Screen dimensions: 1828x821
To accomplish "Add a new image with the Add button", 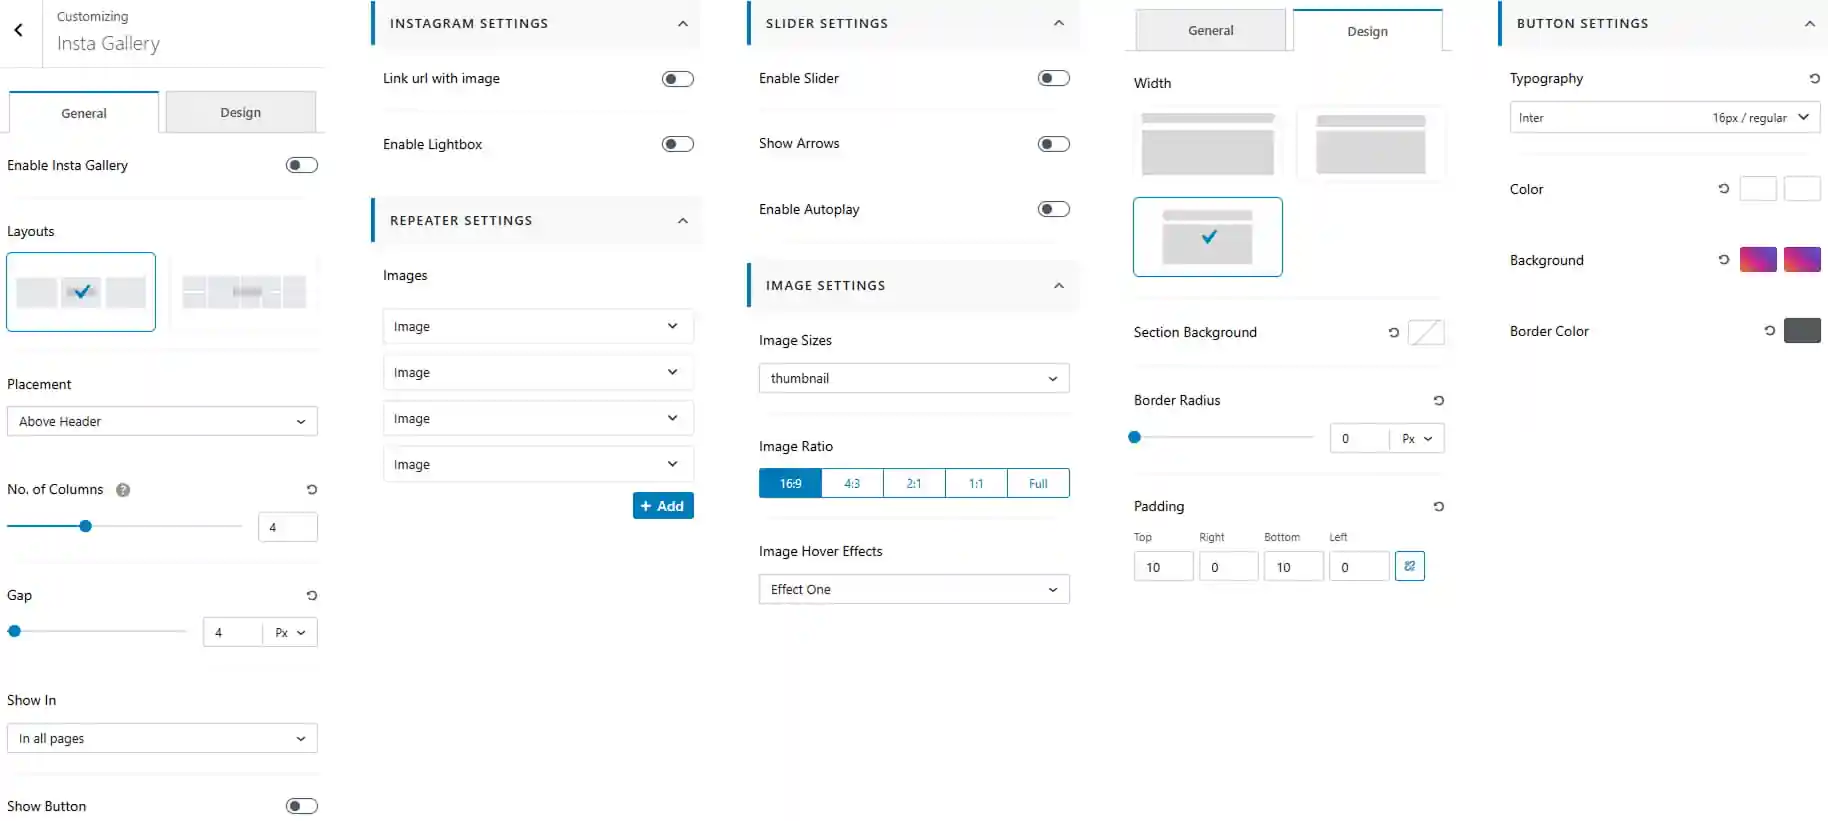I will (x=663, y=506).
